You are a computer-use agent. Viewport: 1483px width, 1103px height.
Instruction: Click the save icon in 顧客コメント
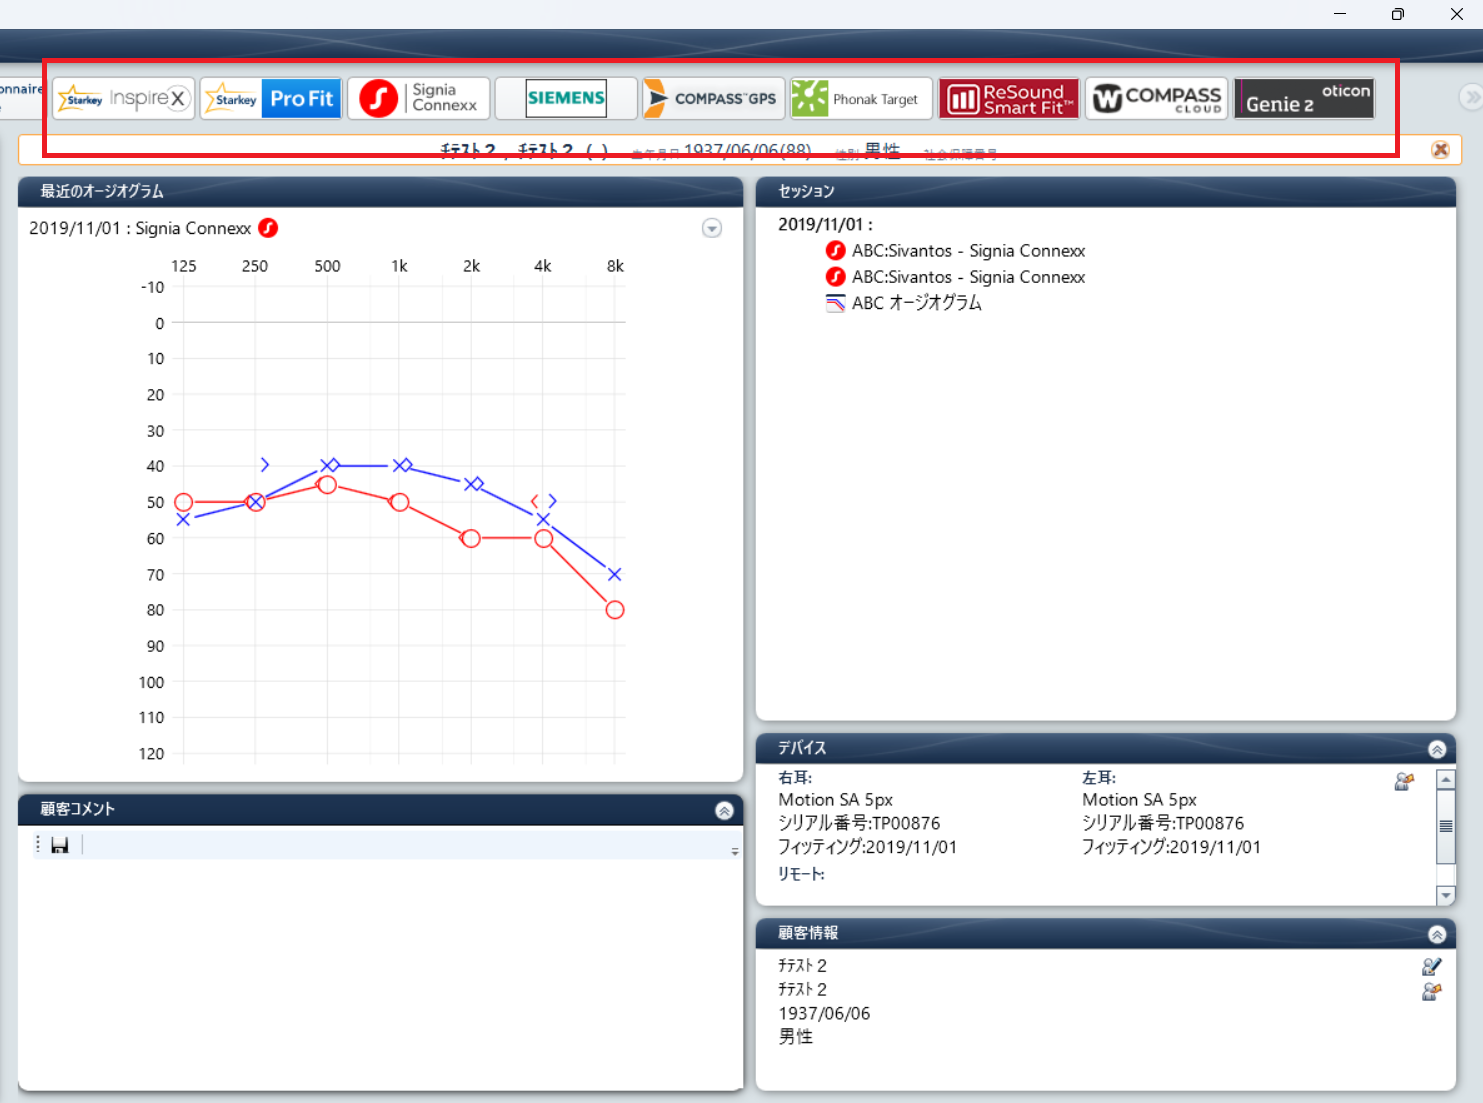pyautogui.click(x=60, y=846)
